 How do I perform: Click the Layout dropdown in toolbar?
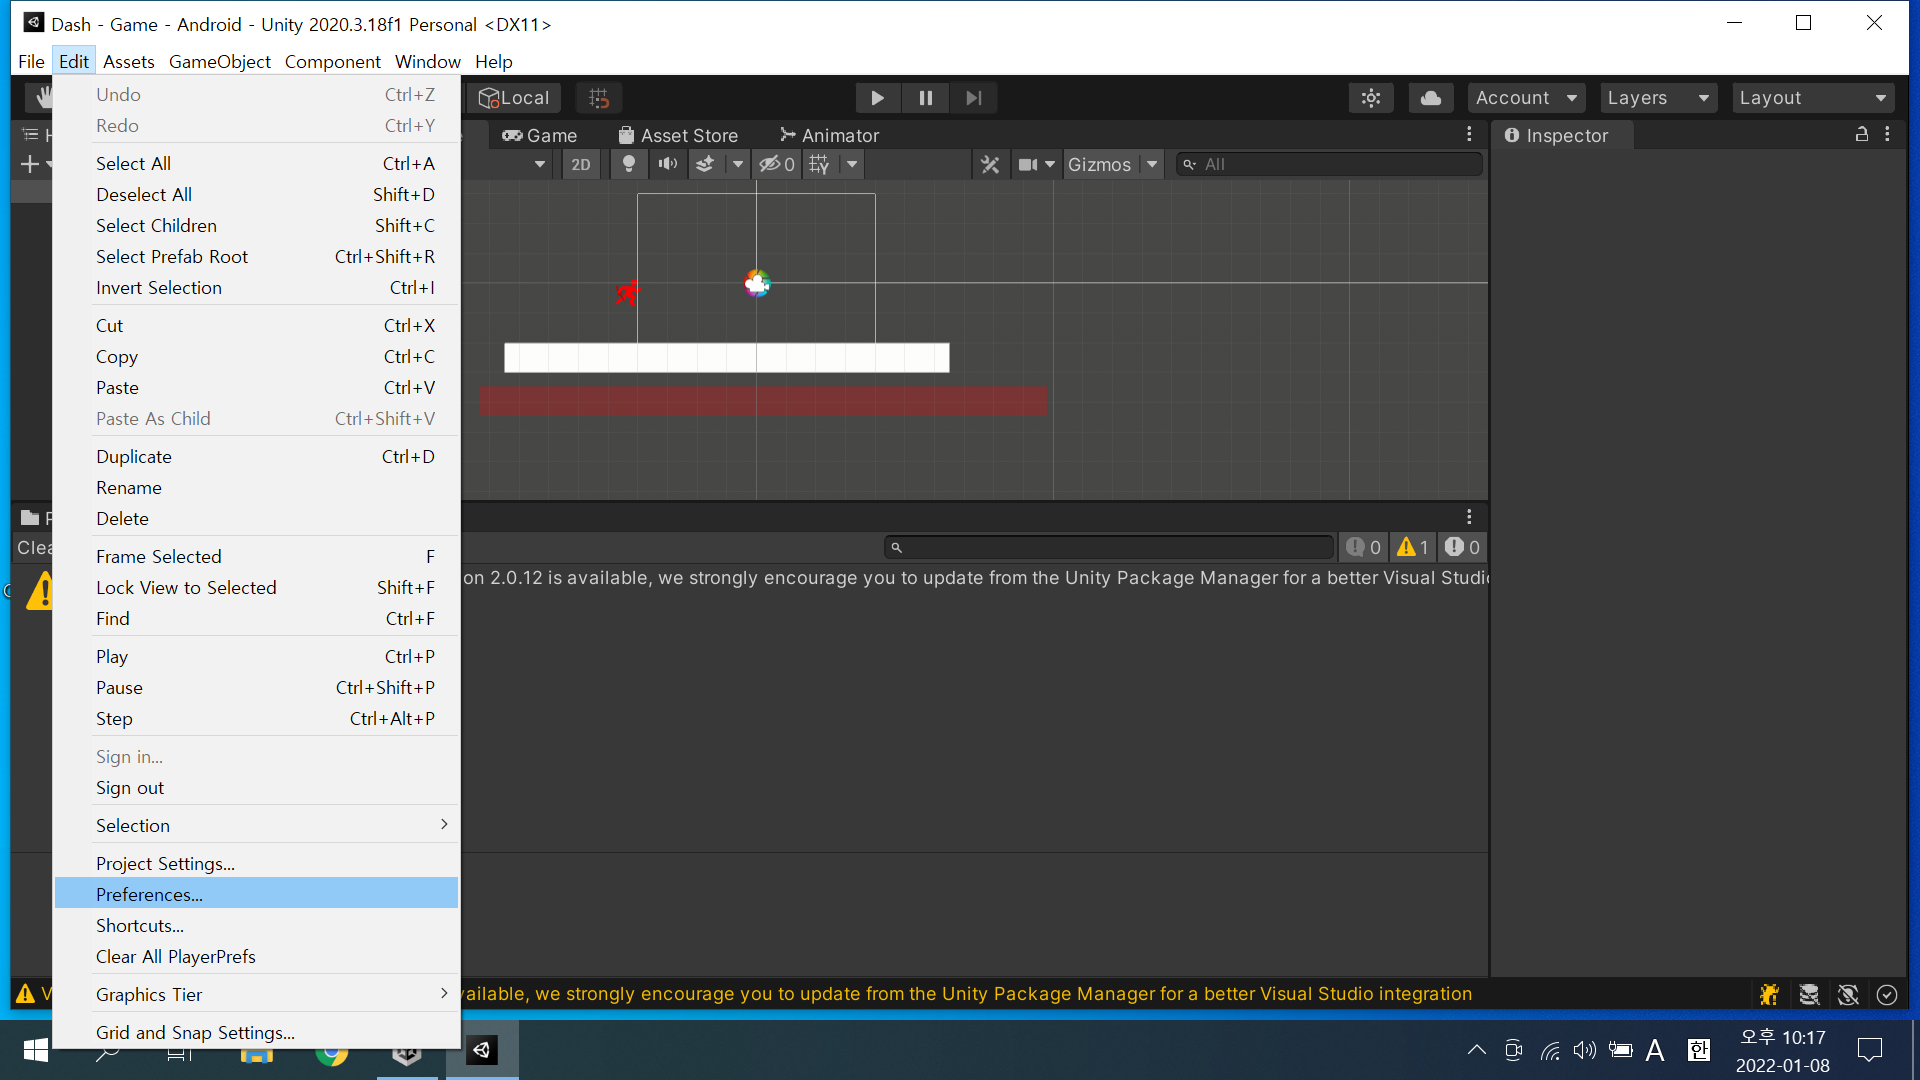(1811, 98)
